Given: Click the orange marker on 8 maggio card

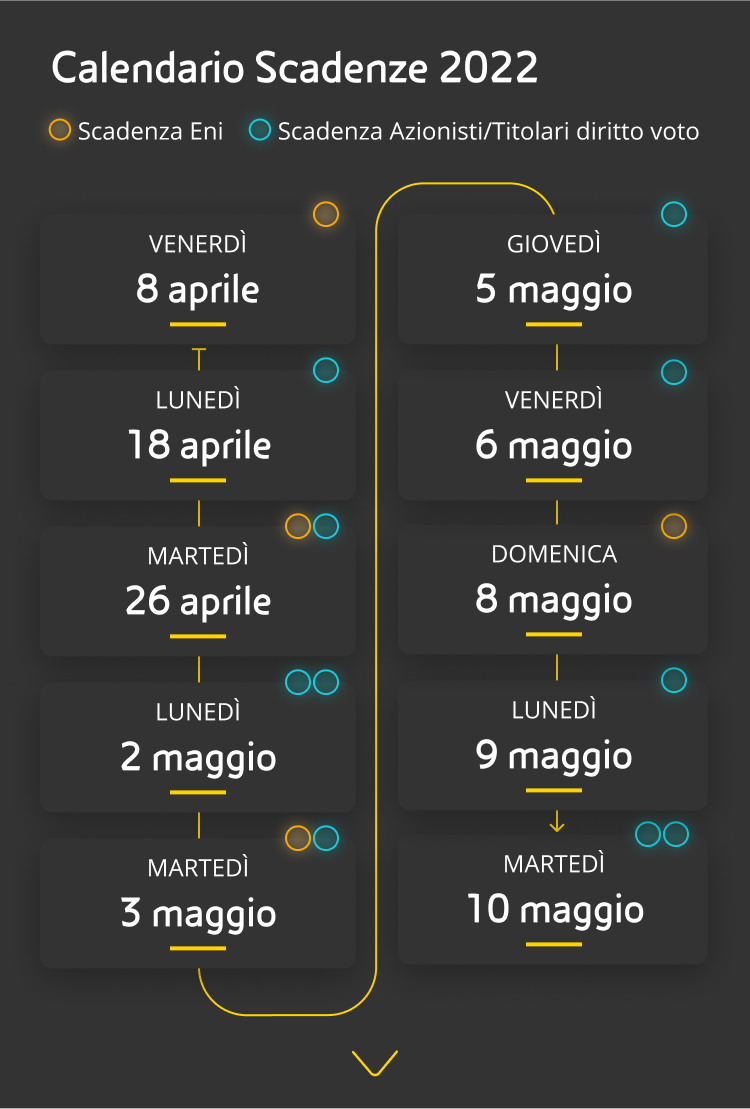Looking at the screenshot, I should (x=674, y=526).
